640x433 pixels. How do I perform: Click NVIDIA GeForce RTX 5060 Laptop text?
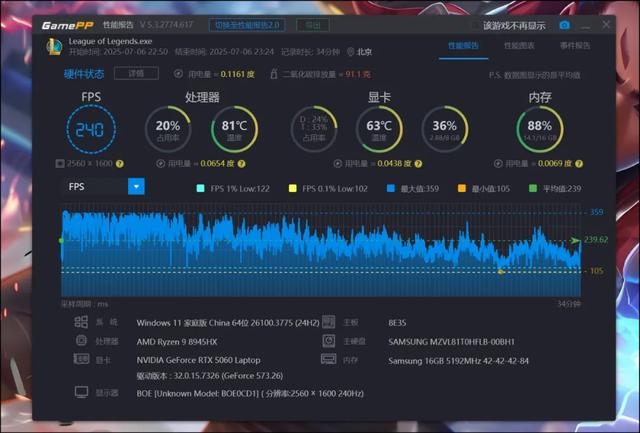(198, 360)
